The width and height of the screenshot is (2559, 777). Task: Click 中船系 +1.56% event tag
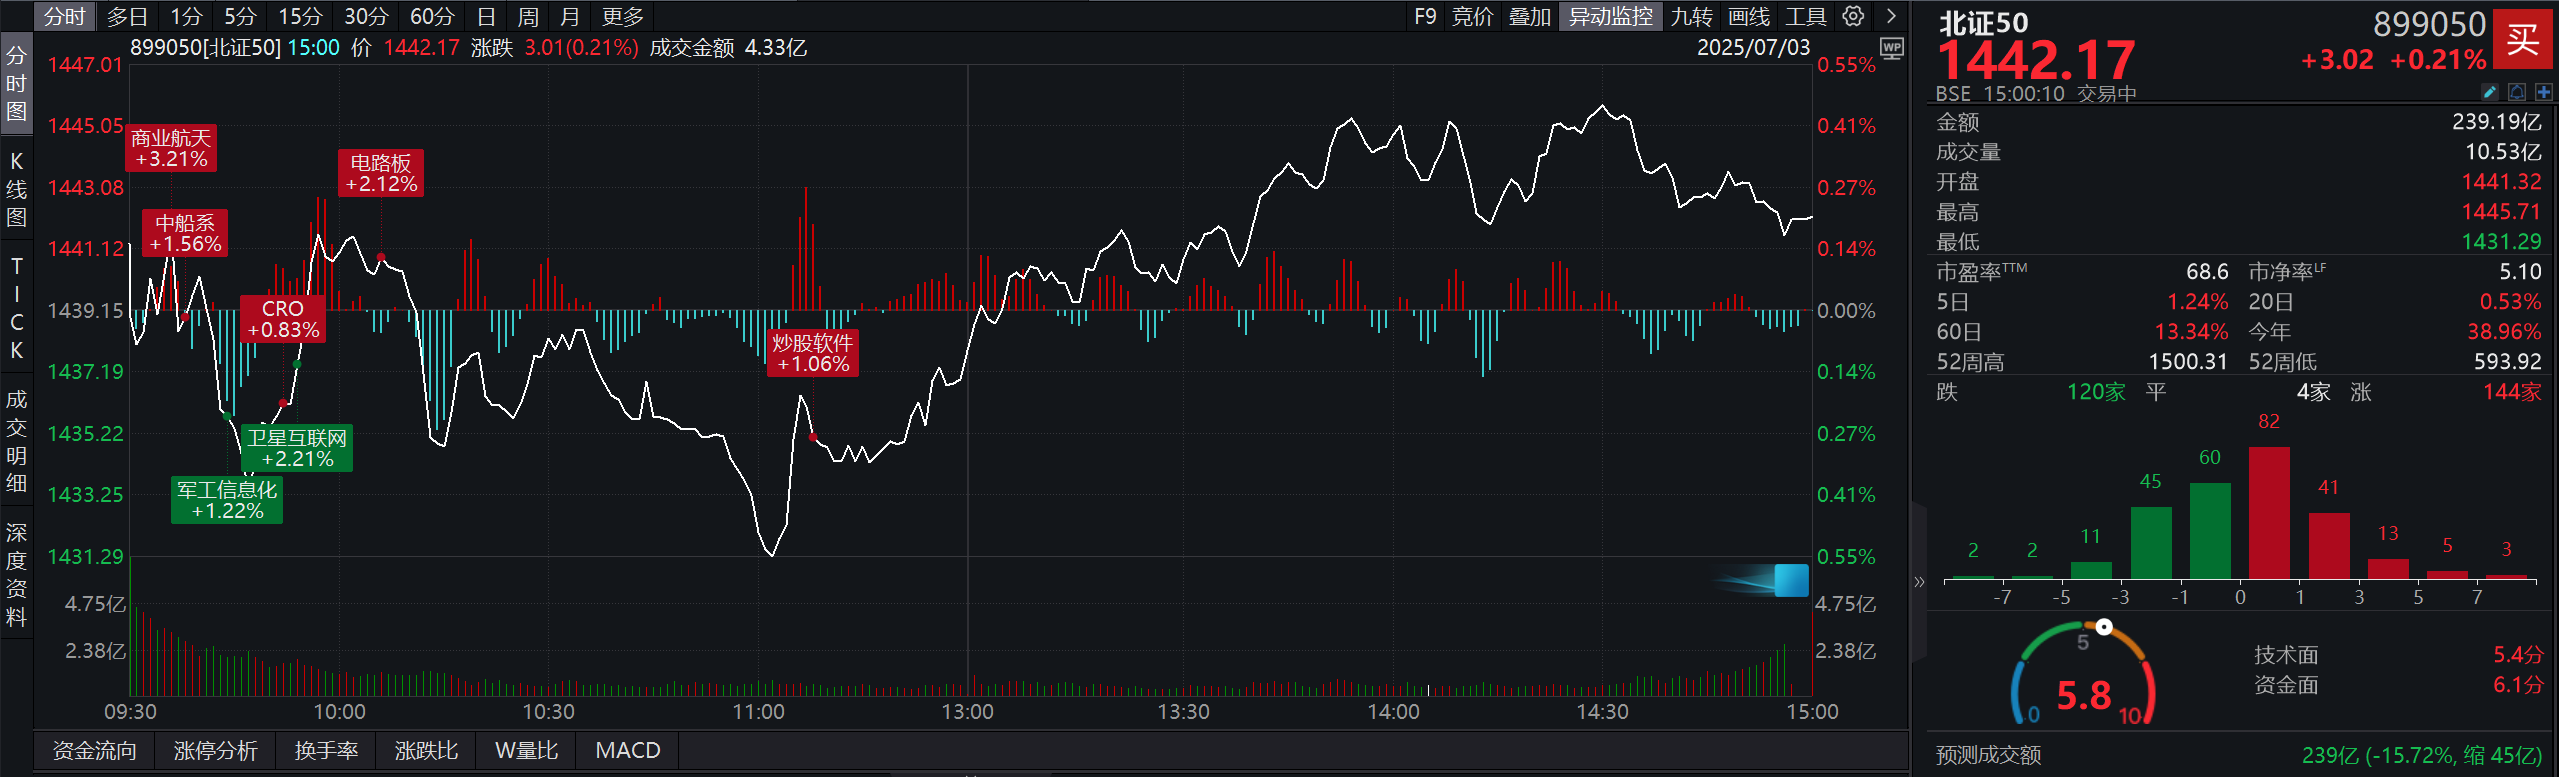(x=185, y=233)
